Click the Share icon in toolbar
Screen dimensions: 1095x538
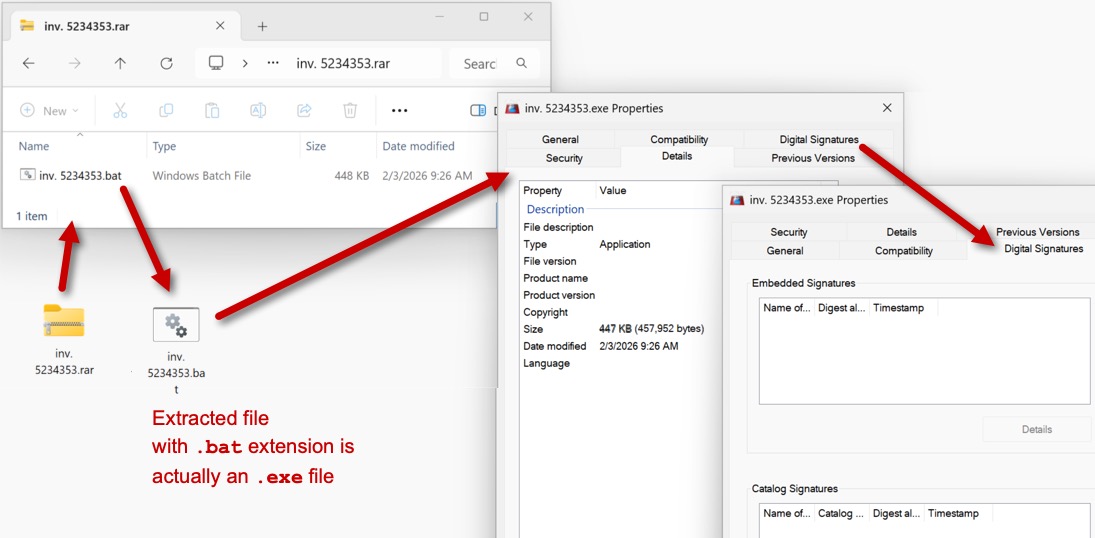tap(304, 110)
